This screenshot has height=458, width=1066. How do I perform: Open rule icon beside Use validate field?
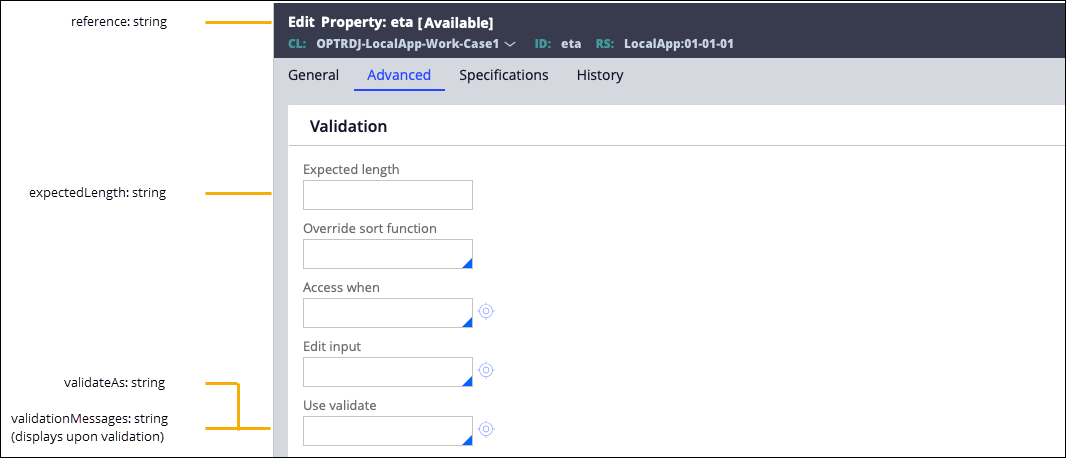(x=486, y=429)
